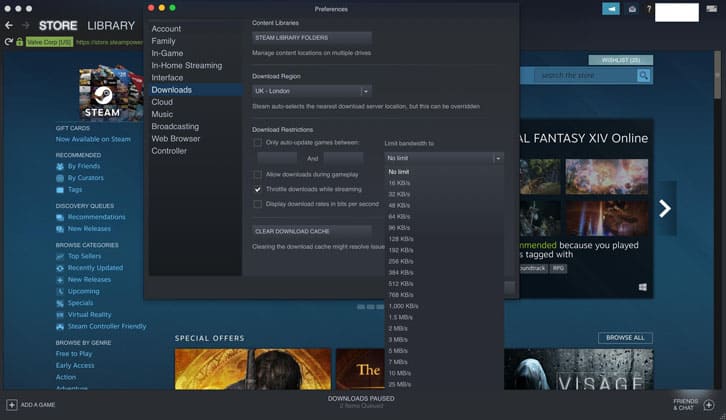Open the announcements megaphone icon
Screen dimensions: 726x420
tap(611, 9)
